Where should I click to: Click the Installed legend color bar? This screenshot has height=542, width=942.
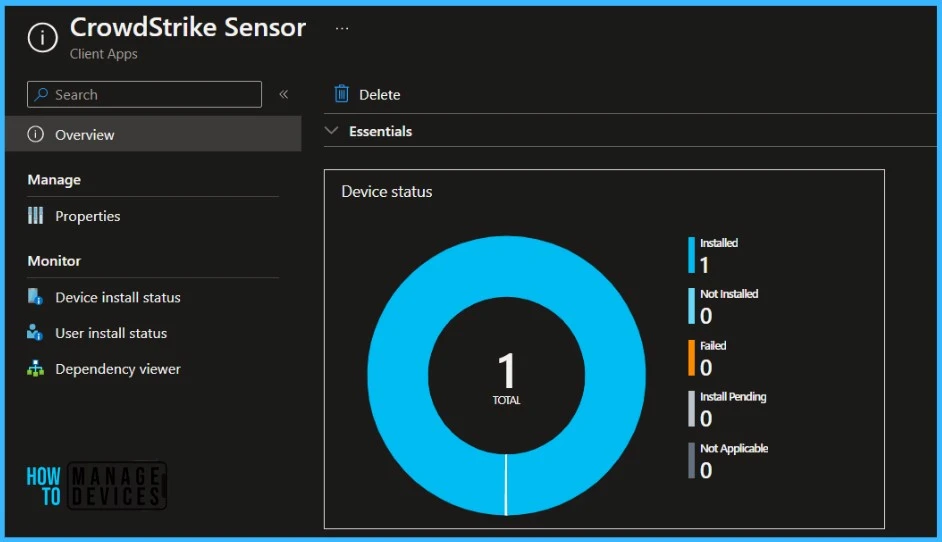click(691, 255)
